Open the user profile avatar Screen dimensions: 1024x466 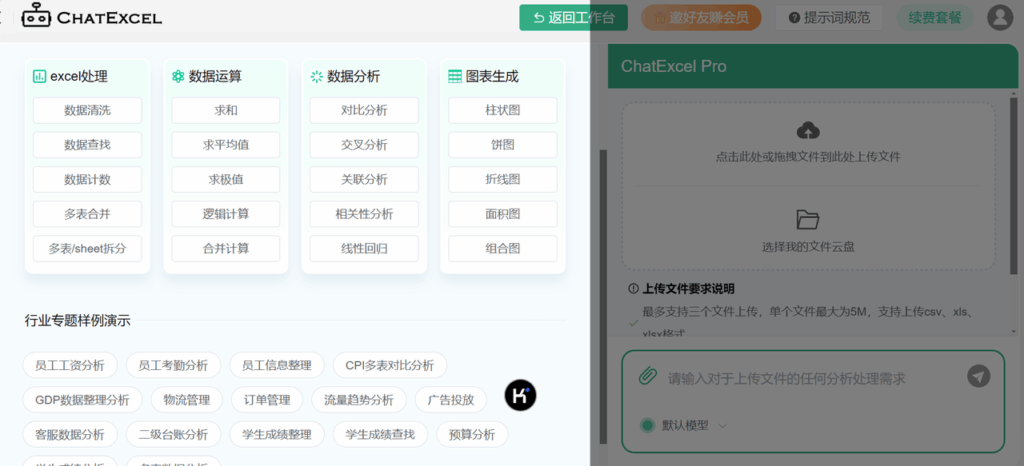999,17
